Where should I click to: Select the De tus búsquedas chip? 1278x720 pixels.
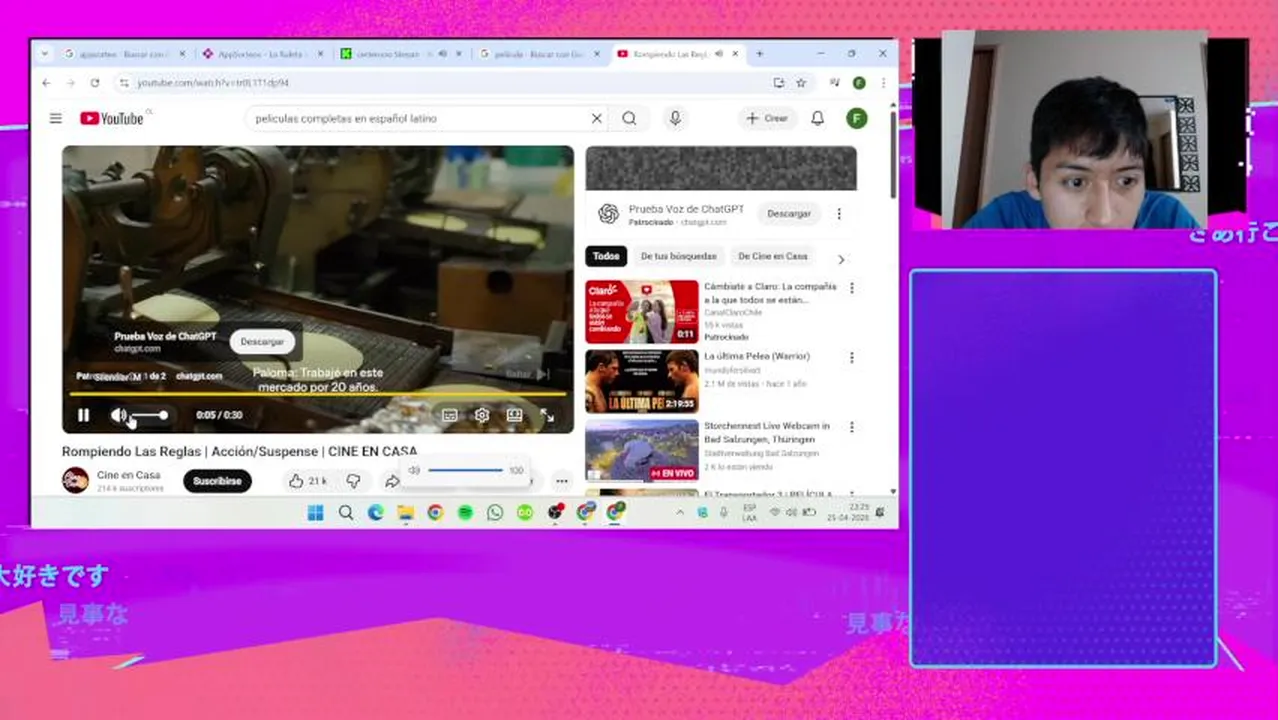click(679, 256)
